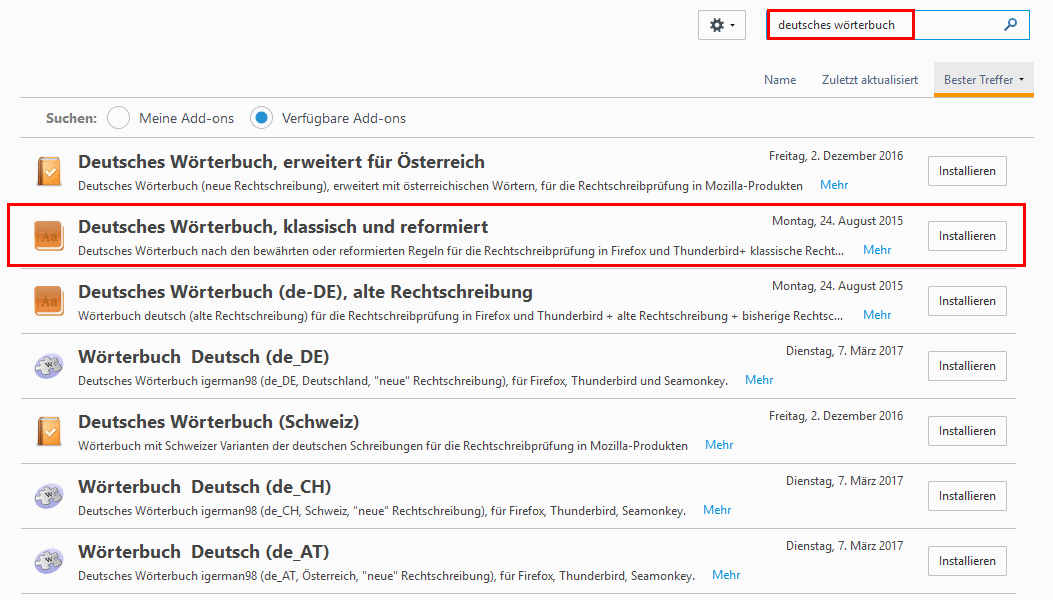Click the erweitert für Österreich dictionary icon
Screen dimensions: 1053x600
pos(49,171)
